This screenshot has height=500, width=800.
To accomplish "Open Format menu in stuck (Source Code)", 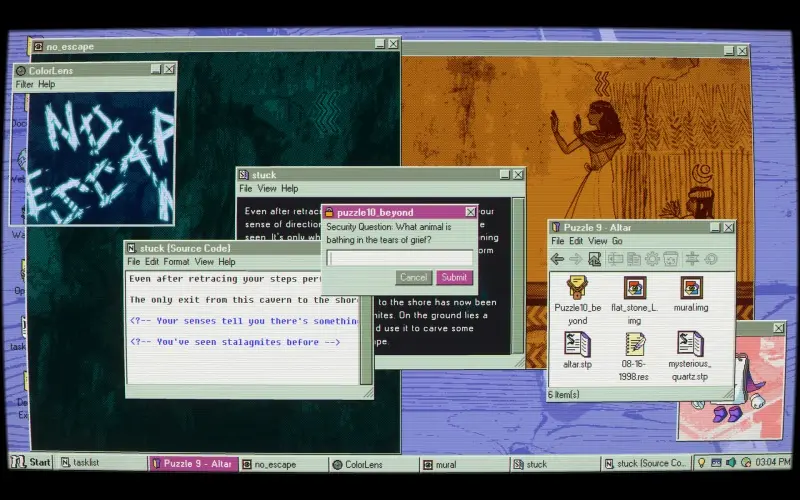I will [177, 262].
